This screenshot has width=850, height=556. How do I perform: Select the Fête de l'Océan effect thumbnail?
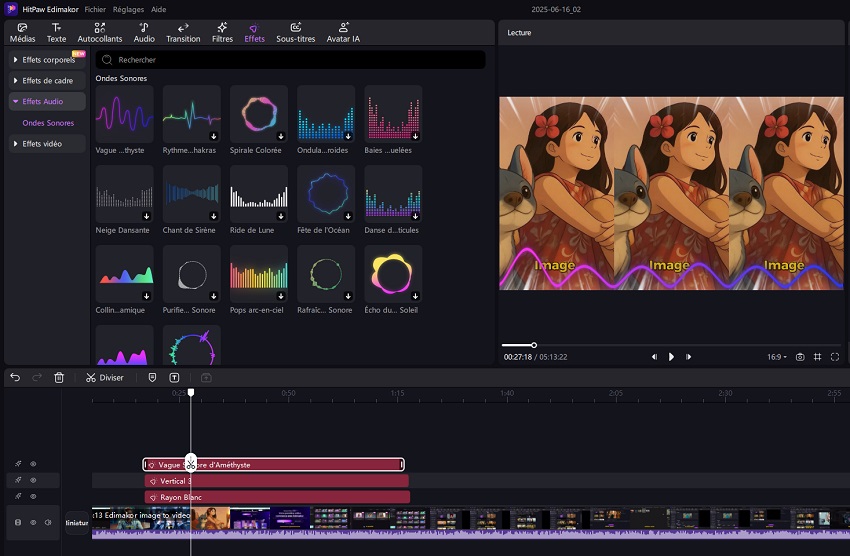click(x=326, y=194)
